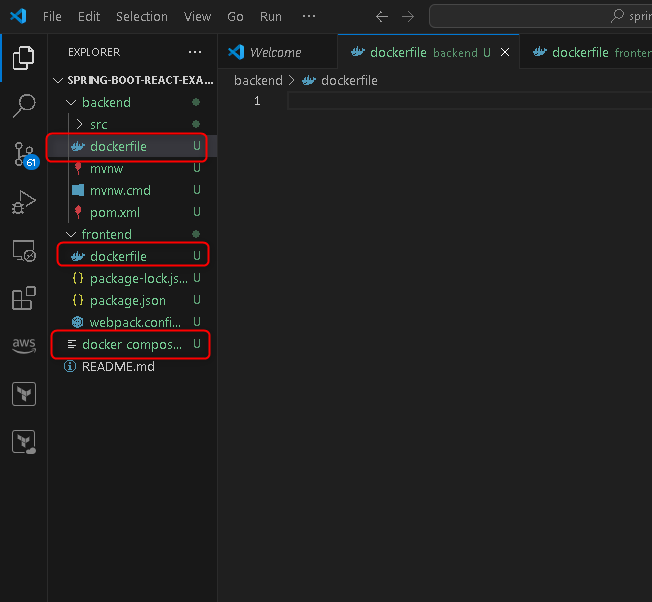Open the package-lock.js... file

(133, 279)
